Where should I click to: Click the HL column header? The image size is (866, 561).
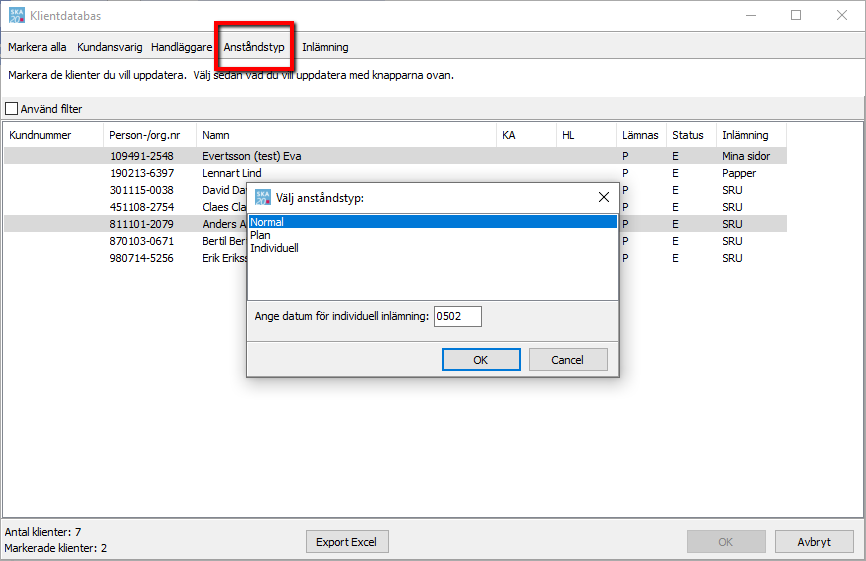[586, 135]
